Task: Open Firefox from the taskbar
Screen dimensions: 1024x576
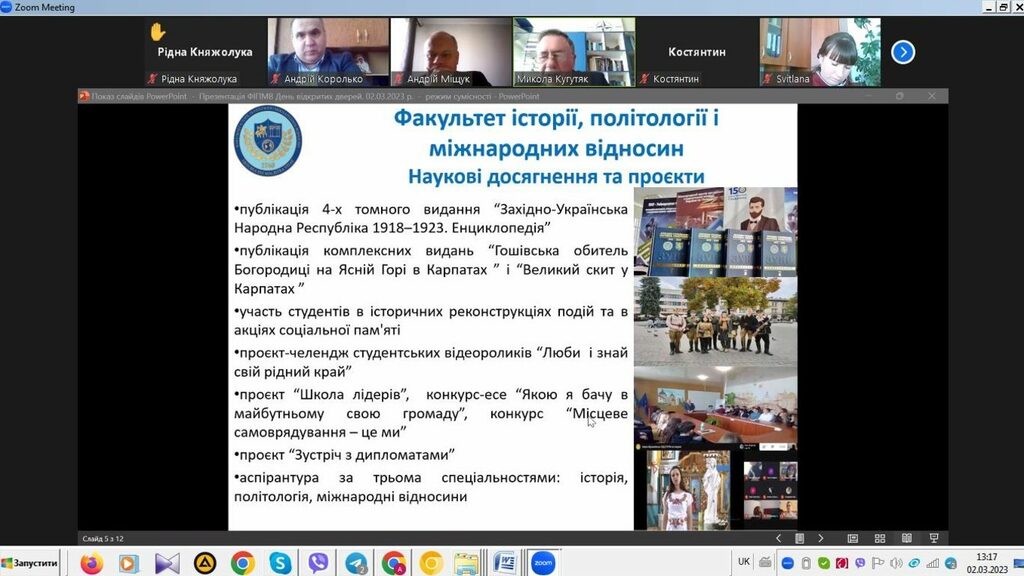Action: click(92, 563)
